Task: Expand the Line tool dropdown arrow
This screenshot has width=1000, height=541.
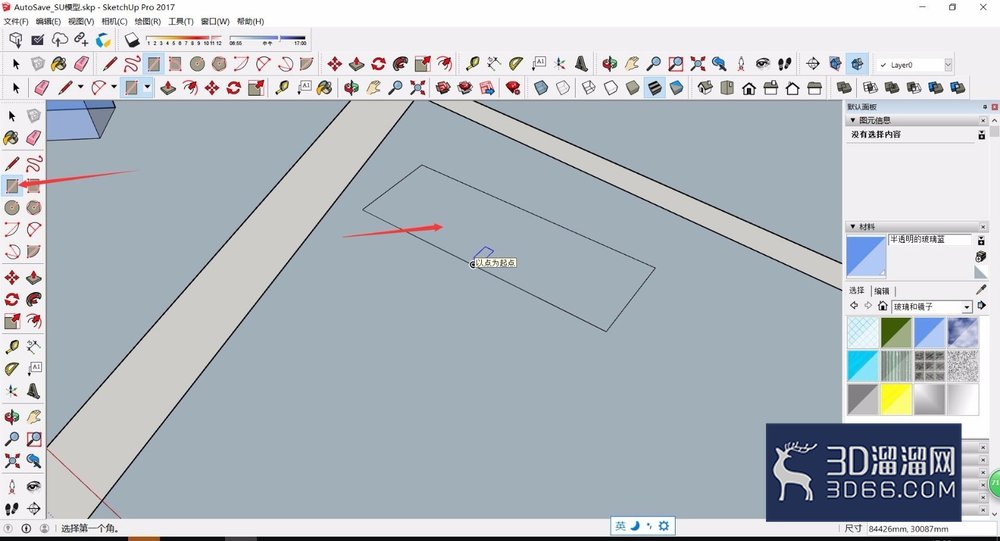Action: [x=80, y=87]
